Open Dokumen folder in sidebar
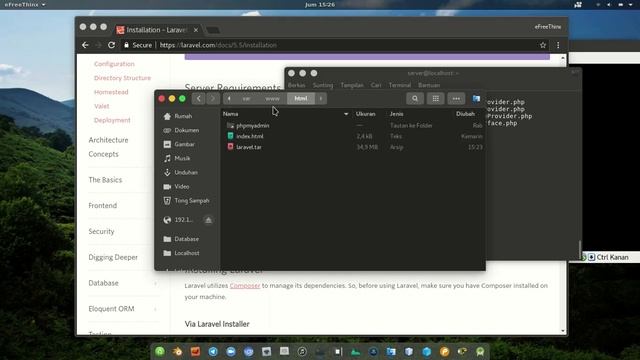Viewport: 640px width, 360px height. [188, 130]
